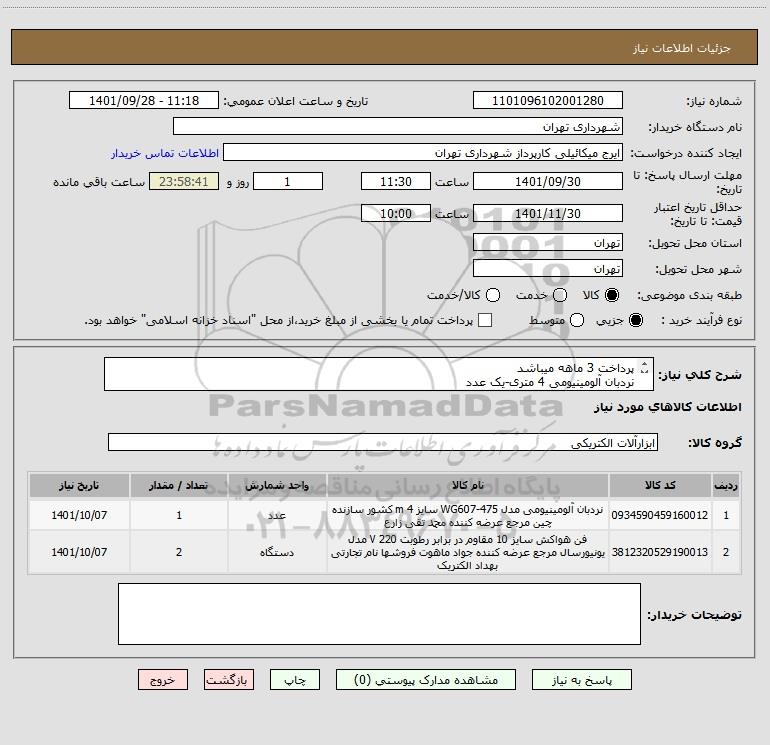Viewport: 770px width, 745px height.
Task: Click the نام دستگاه خریدار field
Action: point(398,126)
